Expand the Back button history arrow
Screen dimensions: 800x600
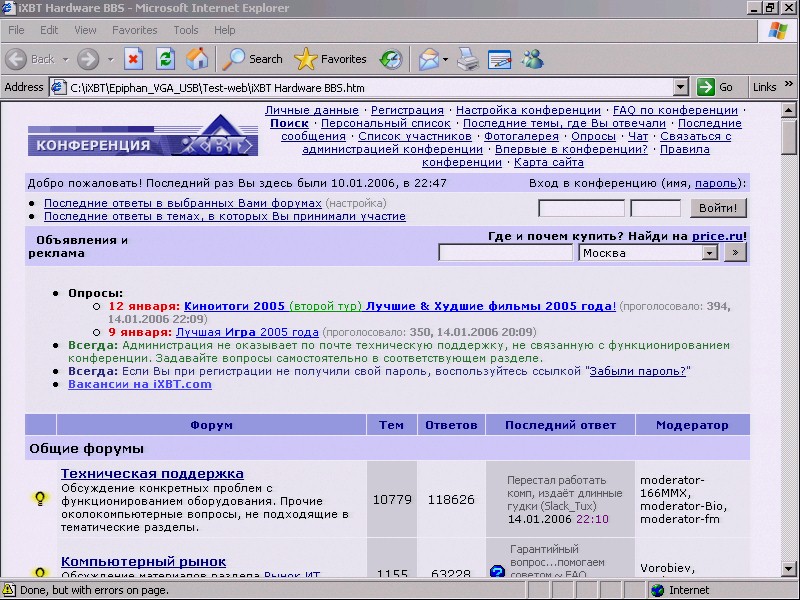coord(66,59)
